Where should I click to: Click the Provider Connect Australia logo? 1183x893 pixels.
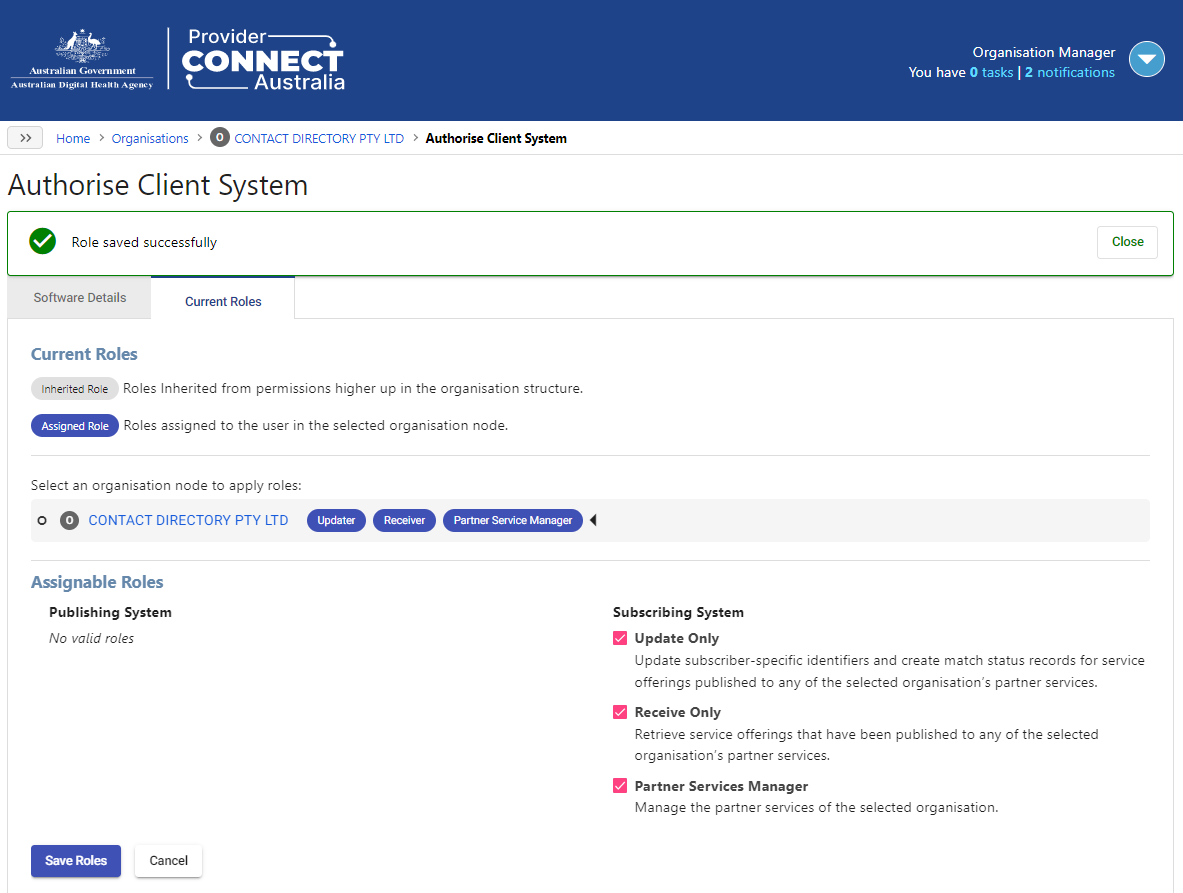[x=261, y=60]
